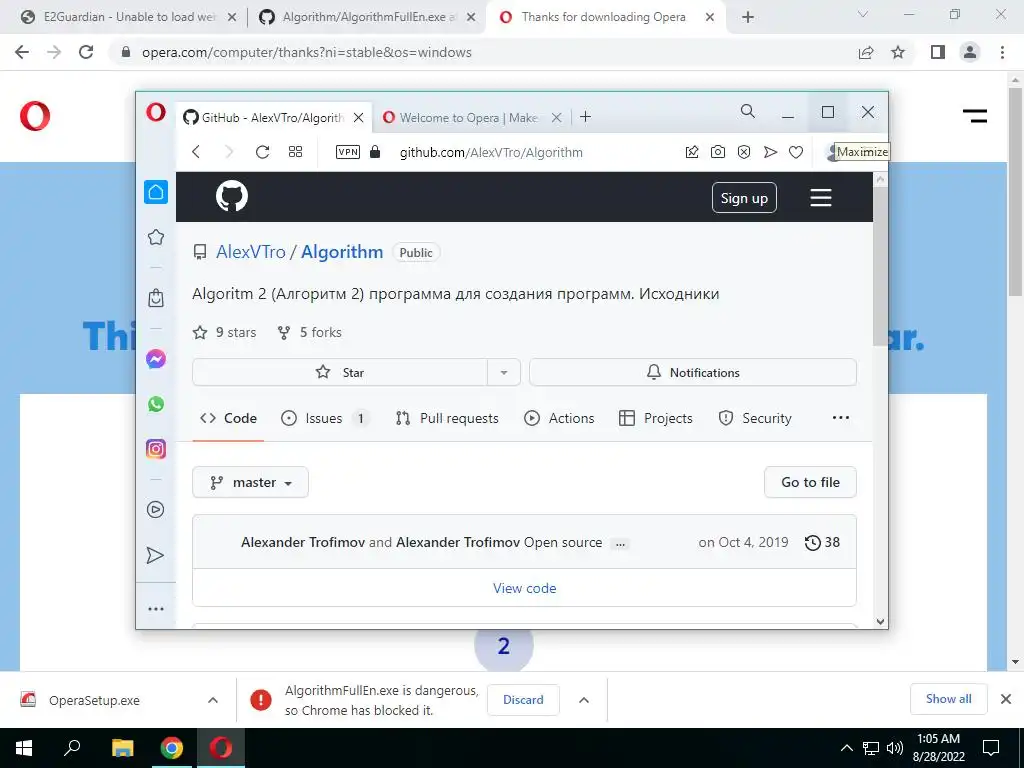Select the Pull requests tab
The width and height of the screenshot is (1024, 768).
tap(447, 418)
